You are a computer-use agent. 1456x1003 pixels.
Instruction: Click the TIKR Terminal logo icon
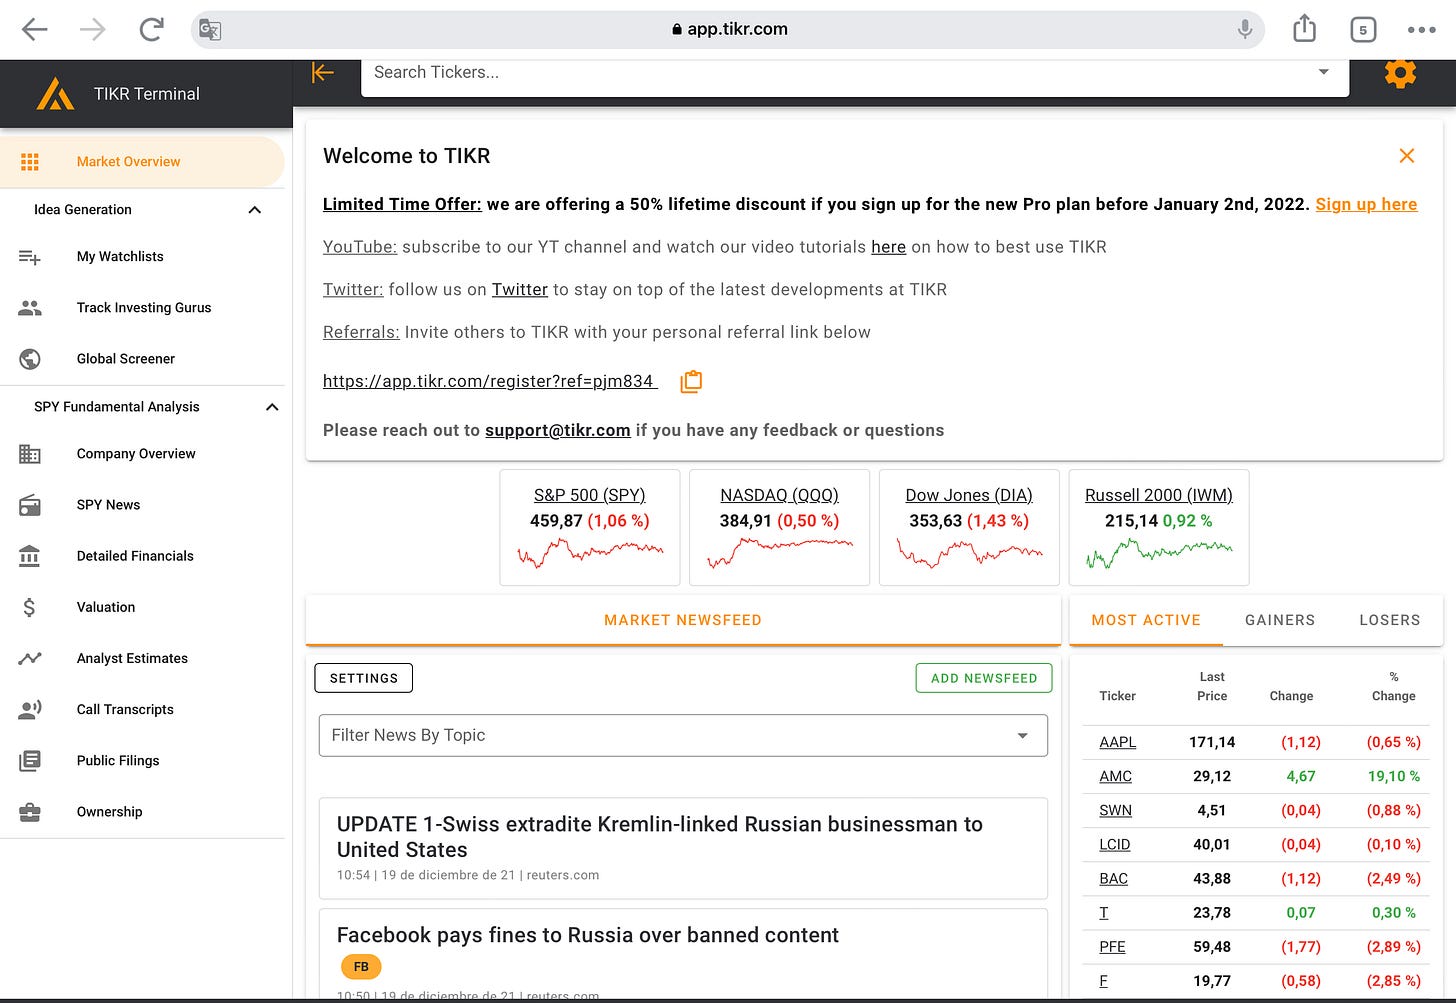click(55, 94)
